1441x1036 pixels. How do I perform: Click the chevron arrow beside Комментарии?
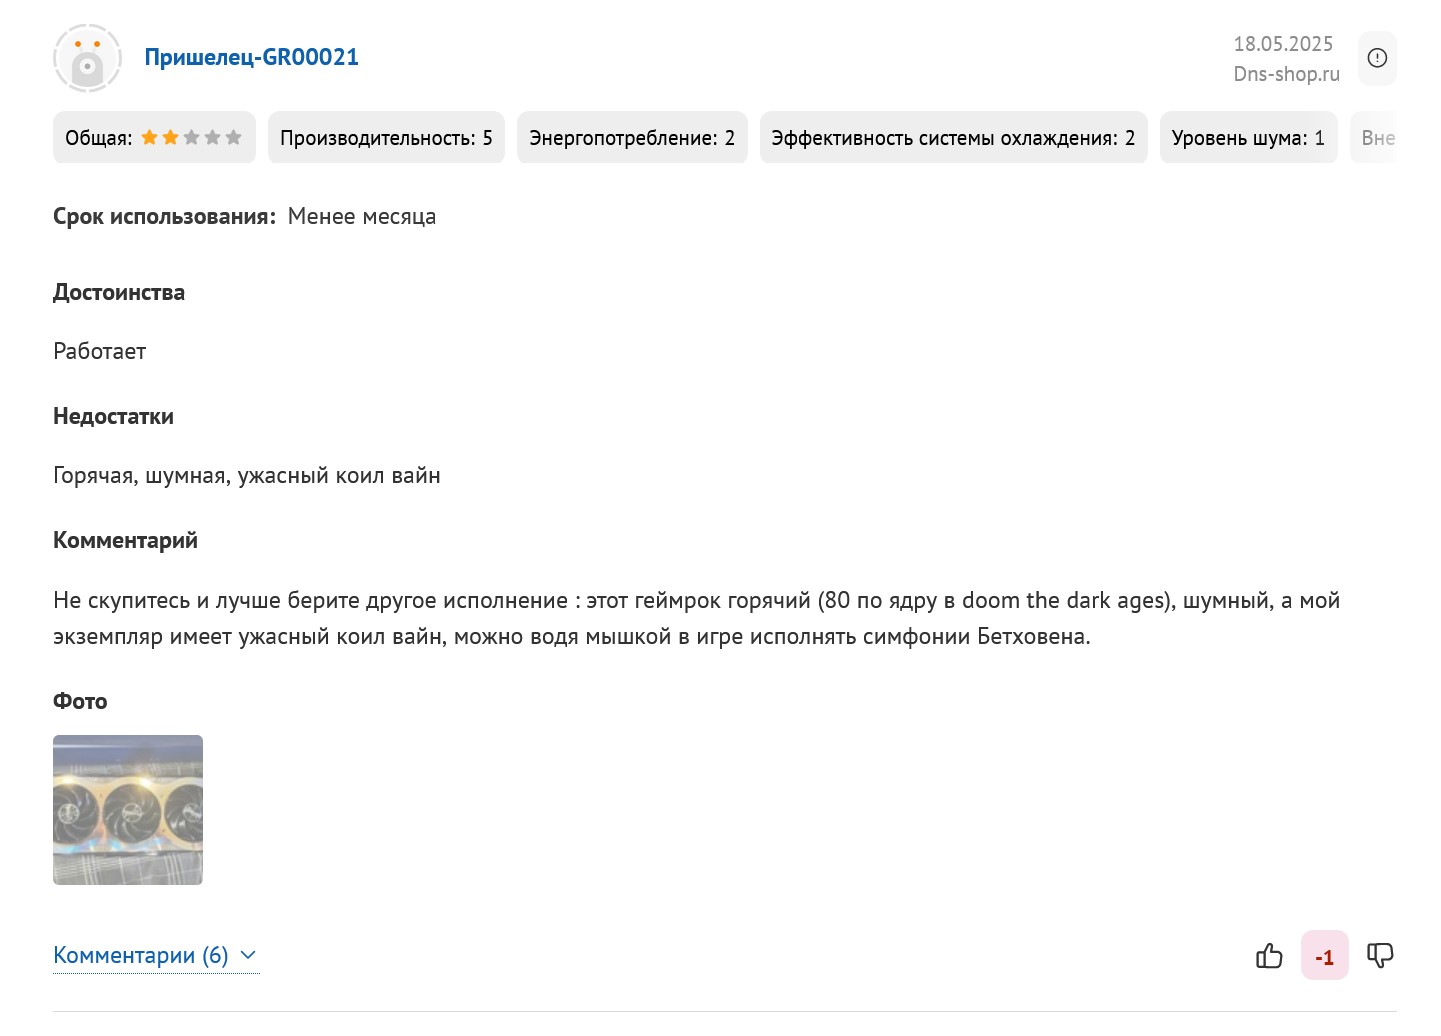click(x=249, y=956)
